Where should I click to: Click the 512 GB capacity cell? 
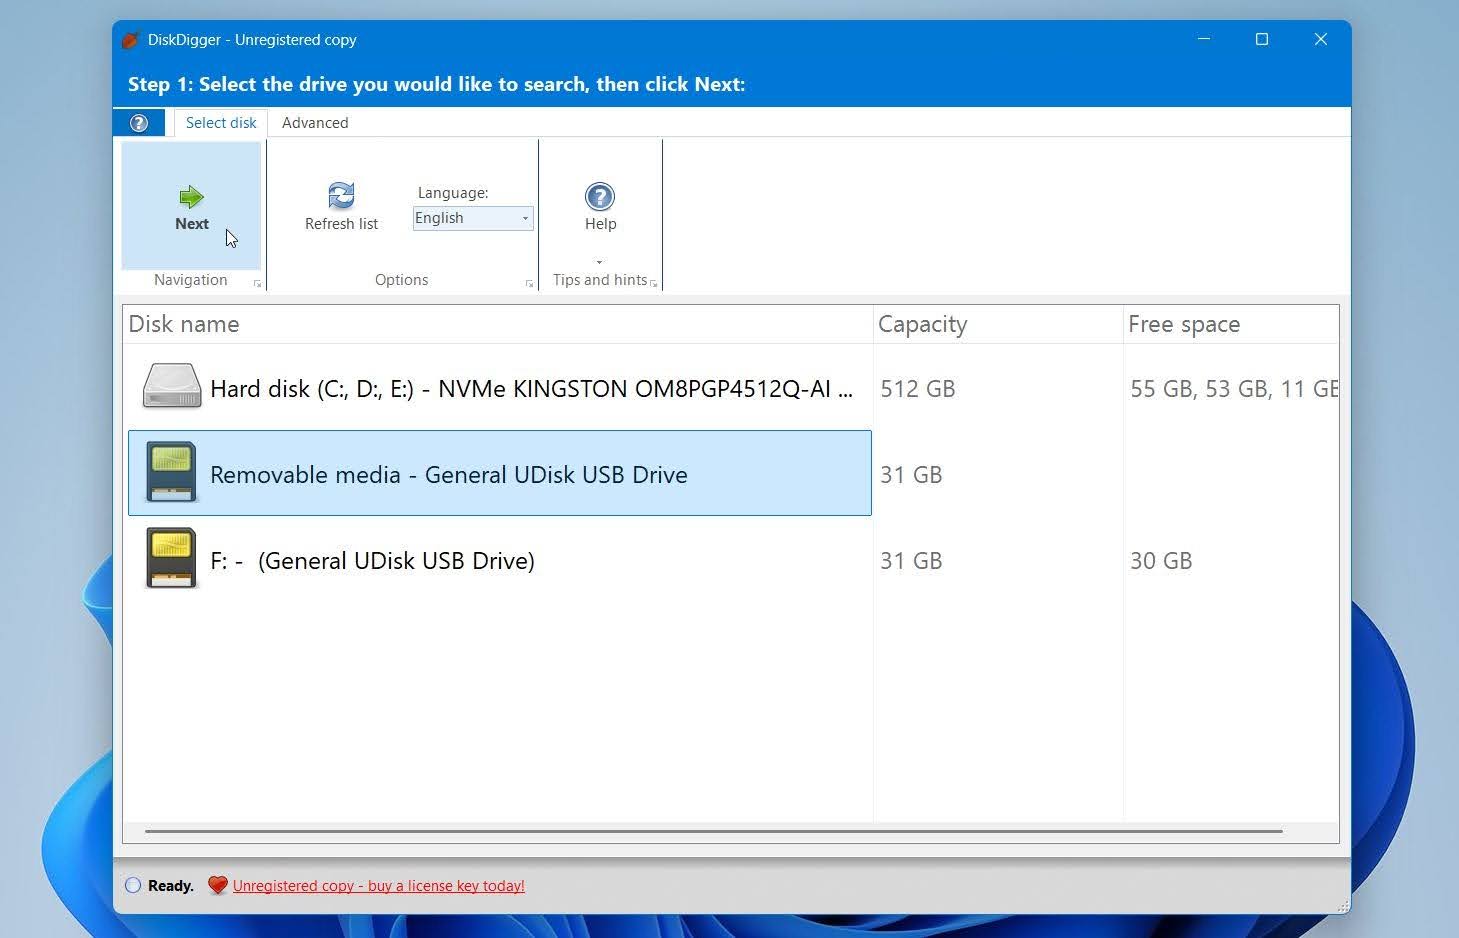pyautogui.click(x=917, y=389)
